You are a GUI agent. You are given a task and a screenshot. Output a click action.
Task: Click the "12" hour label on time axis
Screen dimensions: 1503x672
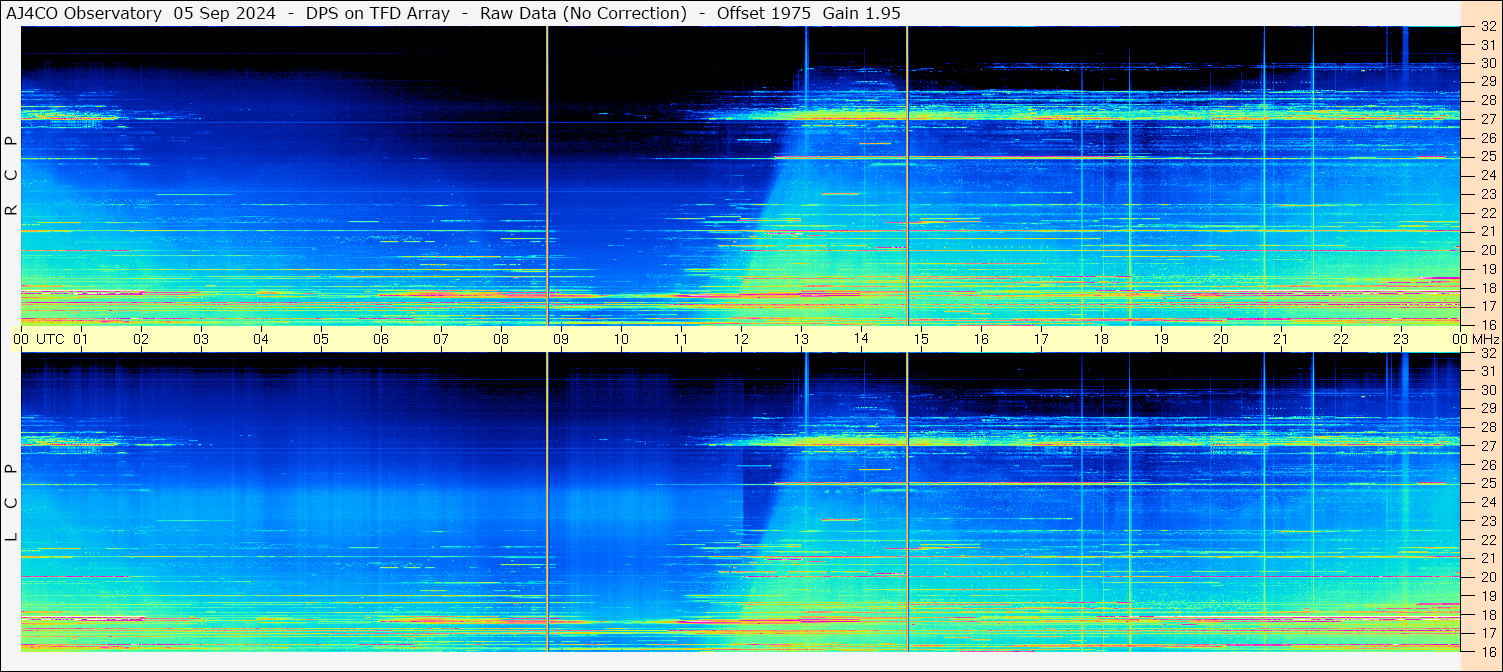tap(741, 339)
